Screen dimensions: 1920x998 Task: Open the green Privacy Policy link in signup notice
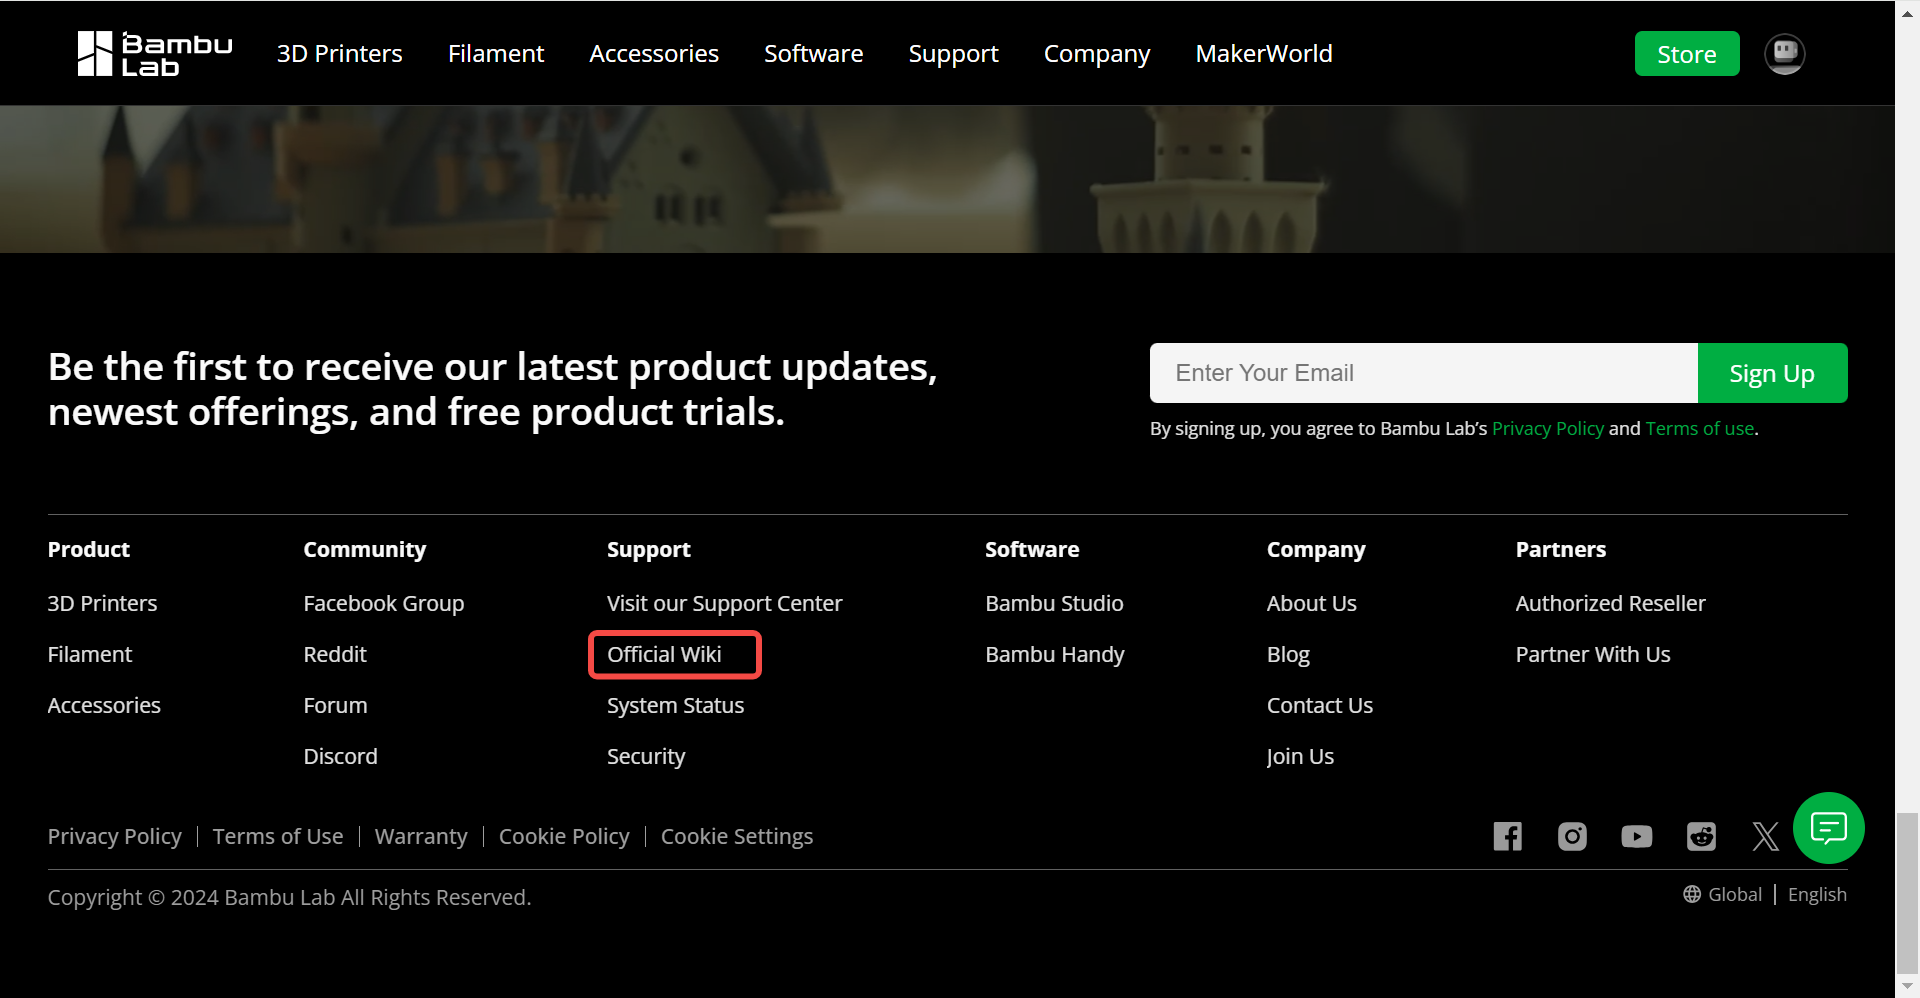[1548, 428]
